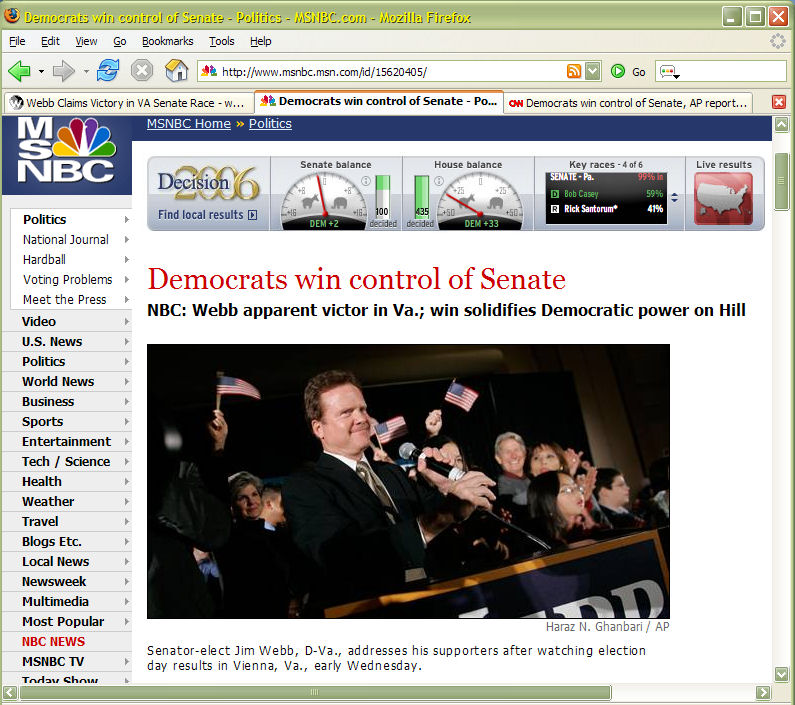Click the horizontal scrollbar right arrow
Screen dimensions: 795x705
[x=763, y=692]
